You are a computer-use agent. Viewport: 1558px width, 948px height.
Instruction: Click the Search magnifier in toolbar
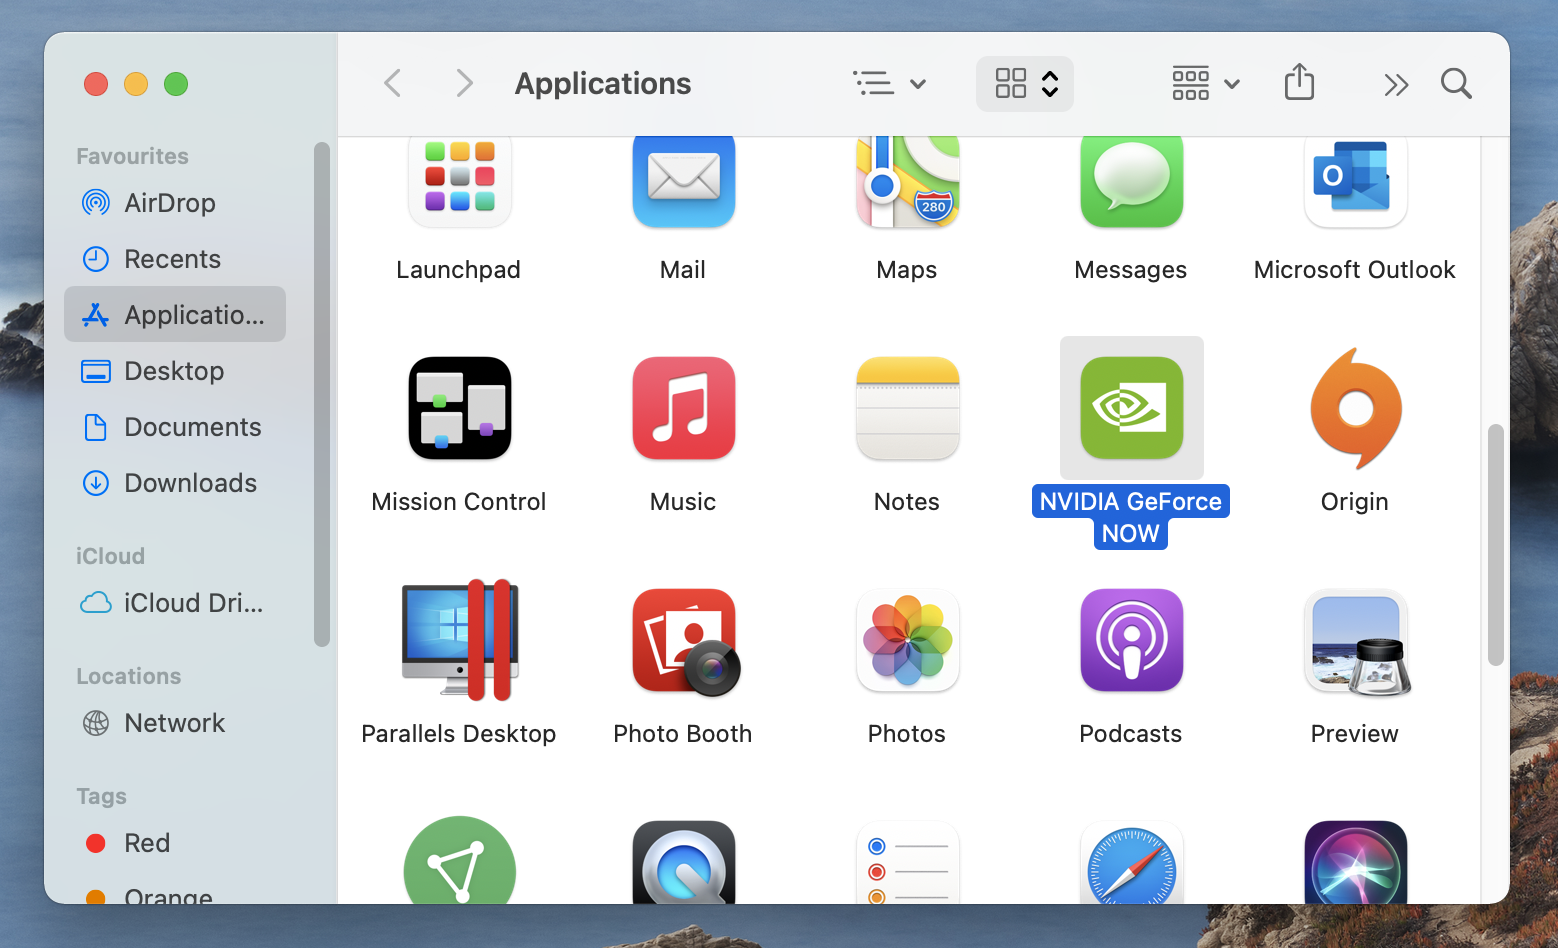tap(1456, 83)
